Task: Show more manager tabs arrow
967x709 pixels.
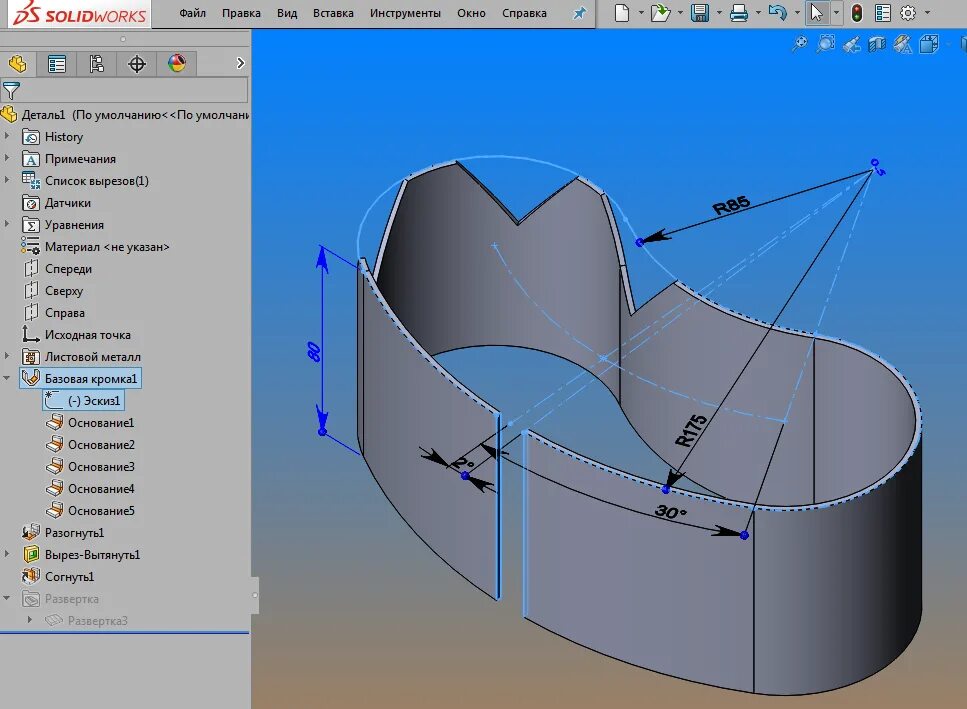Action: [240, 63]
